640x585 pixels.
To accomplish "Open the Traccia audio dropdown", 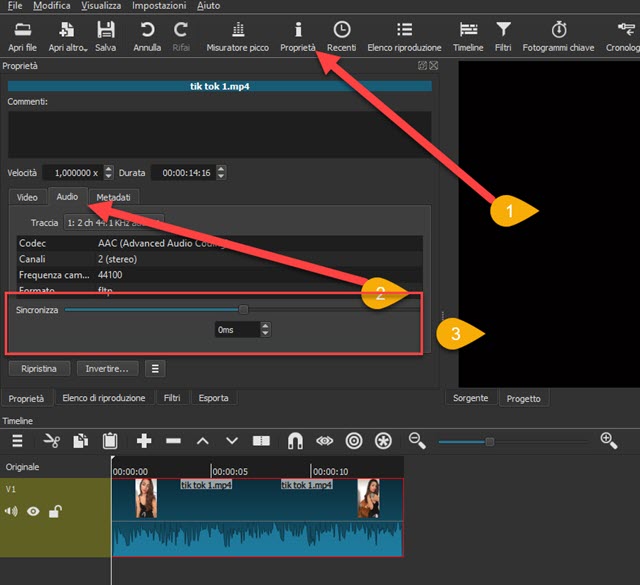I will tap(114, 223).
